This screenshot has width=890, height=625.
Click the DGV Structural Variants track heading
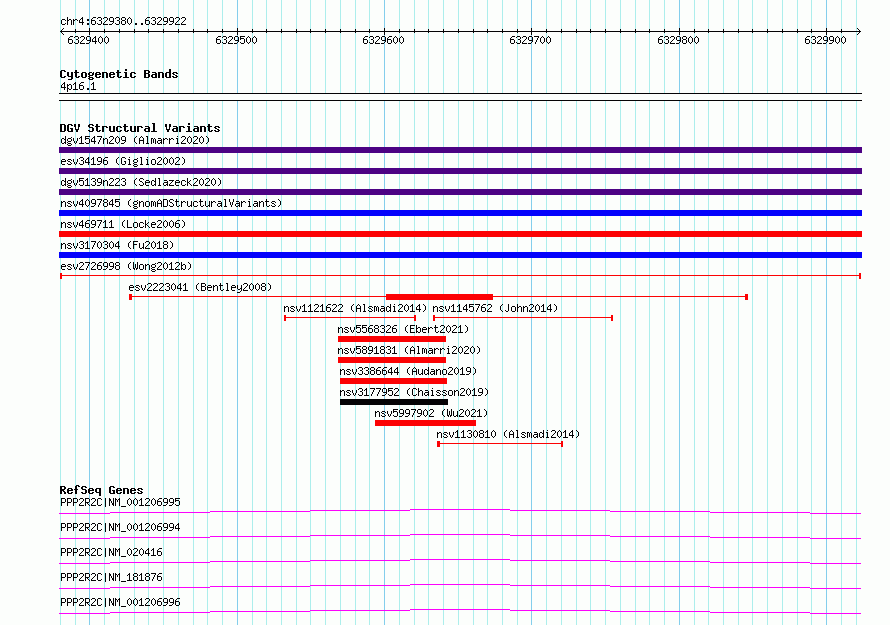click(x=139, y=128)
